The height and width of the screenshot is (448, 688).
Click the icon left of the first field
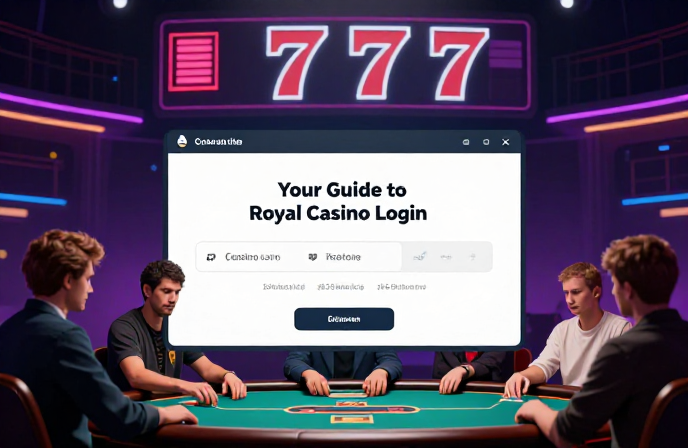(211, 257)
